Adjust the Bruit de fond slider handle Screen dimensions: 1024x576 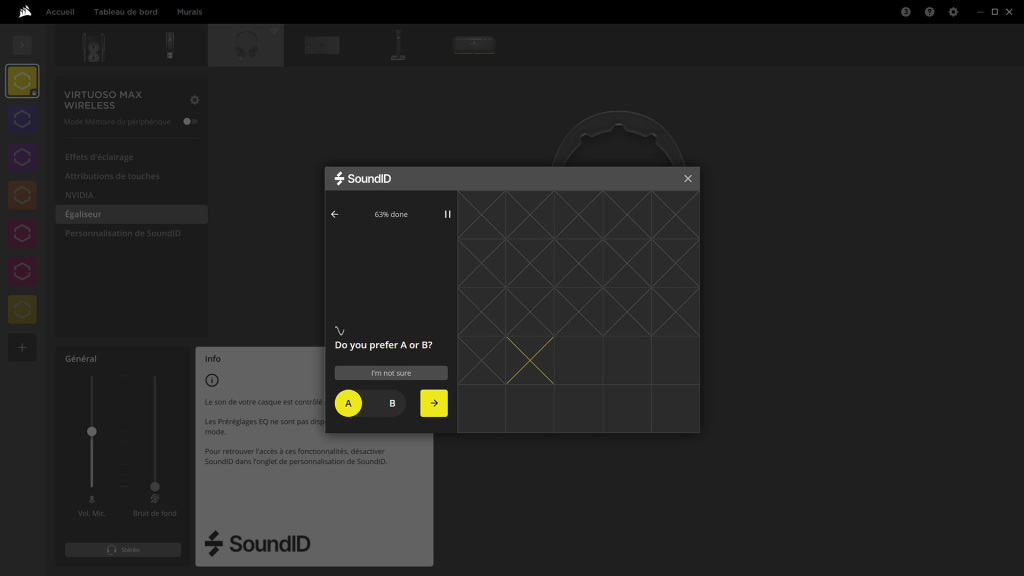pos(155,487)
